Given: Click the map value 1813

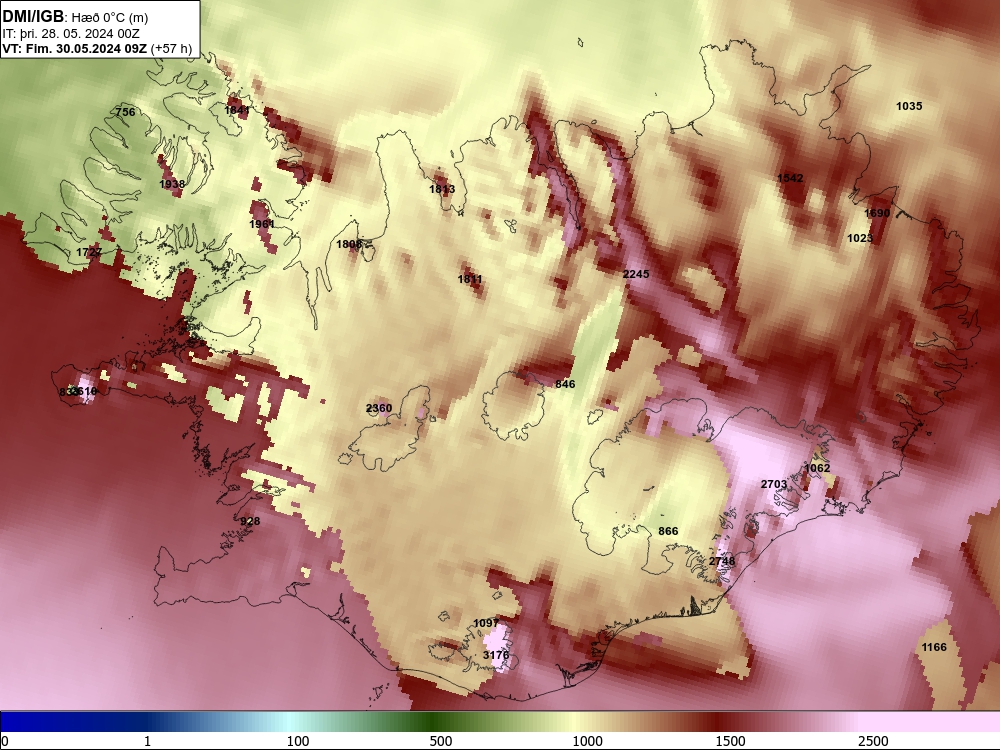Looking at the screenshot, I should point(442,189).
